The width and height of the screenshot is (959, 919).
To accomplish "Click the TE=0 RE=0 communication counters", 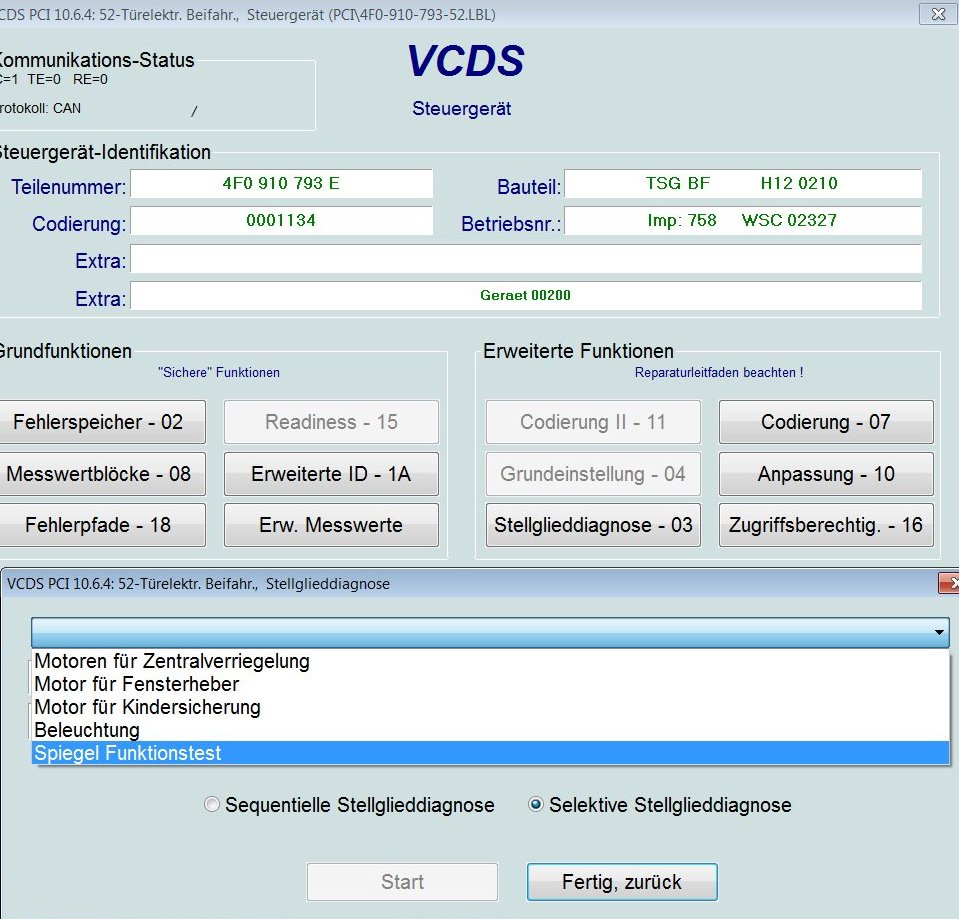I will [67, 79].
